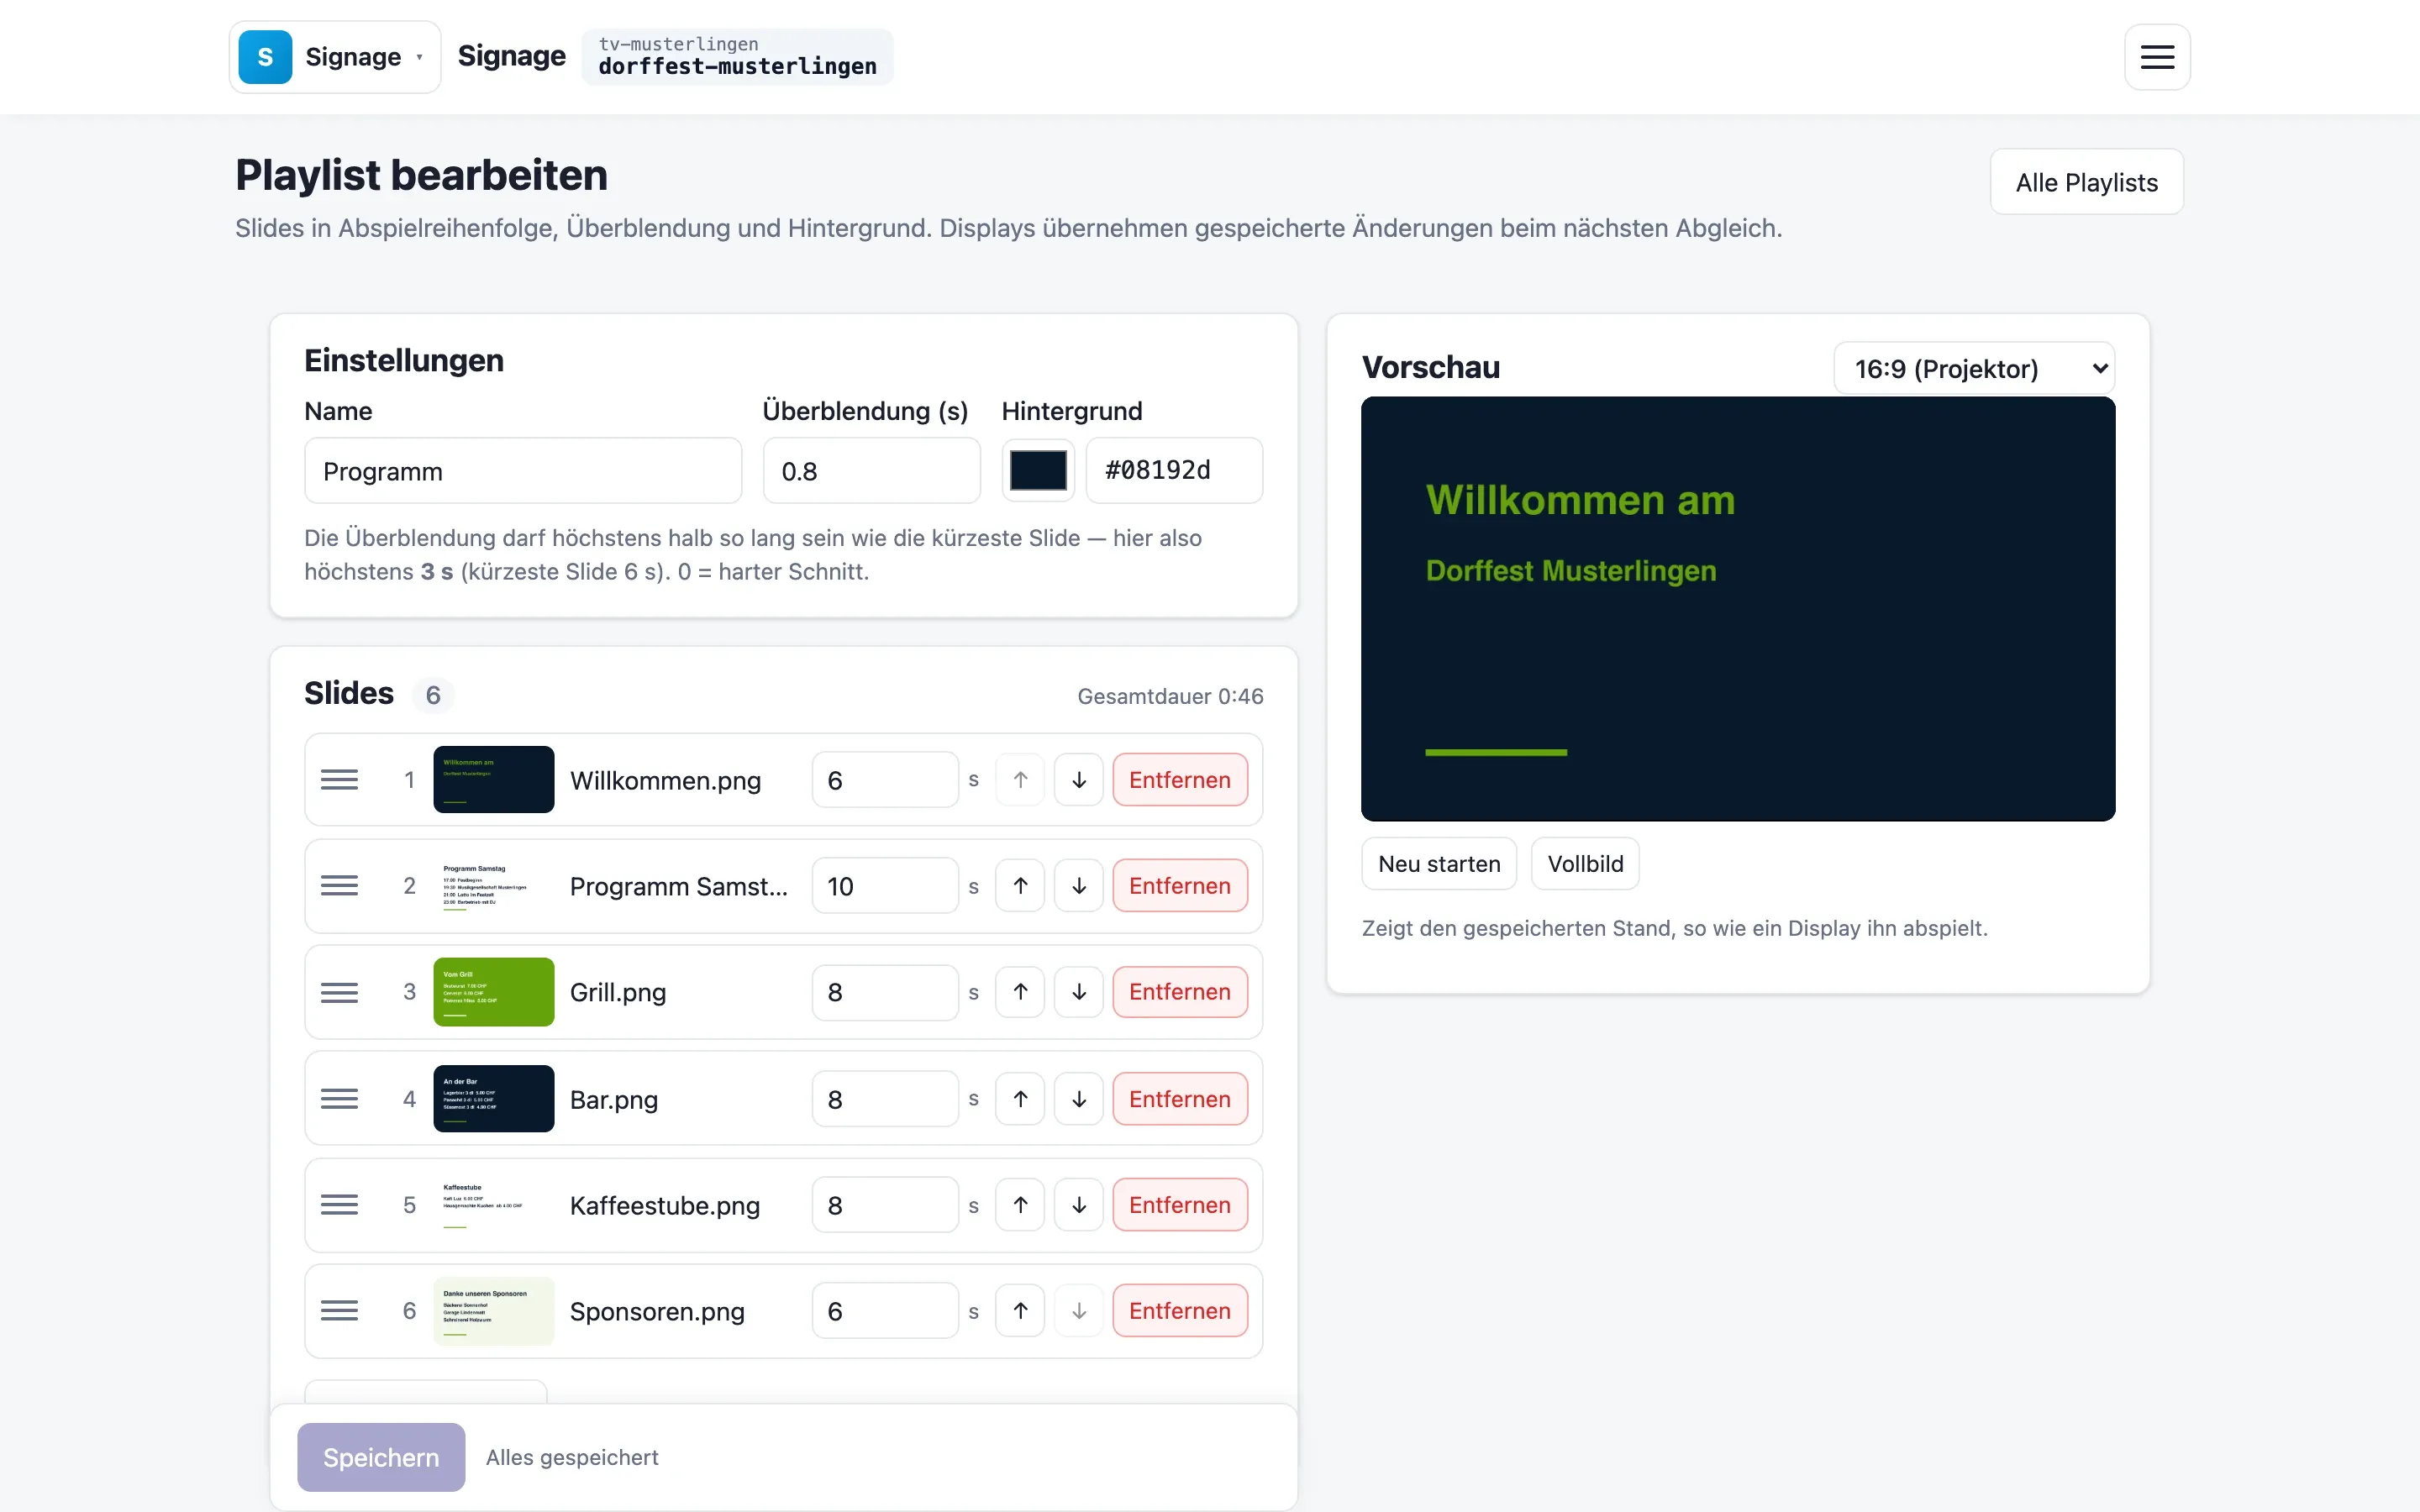Screen dimensions: 2420x1512
Task: Open the hamburger menu in the header
Action: (x=2157, y=57)
